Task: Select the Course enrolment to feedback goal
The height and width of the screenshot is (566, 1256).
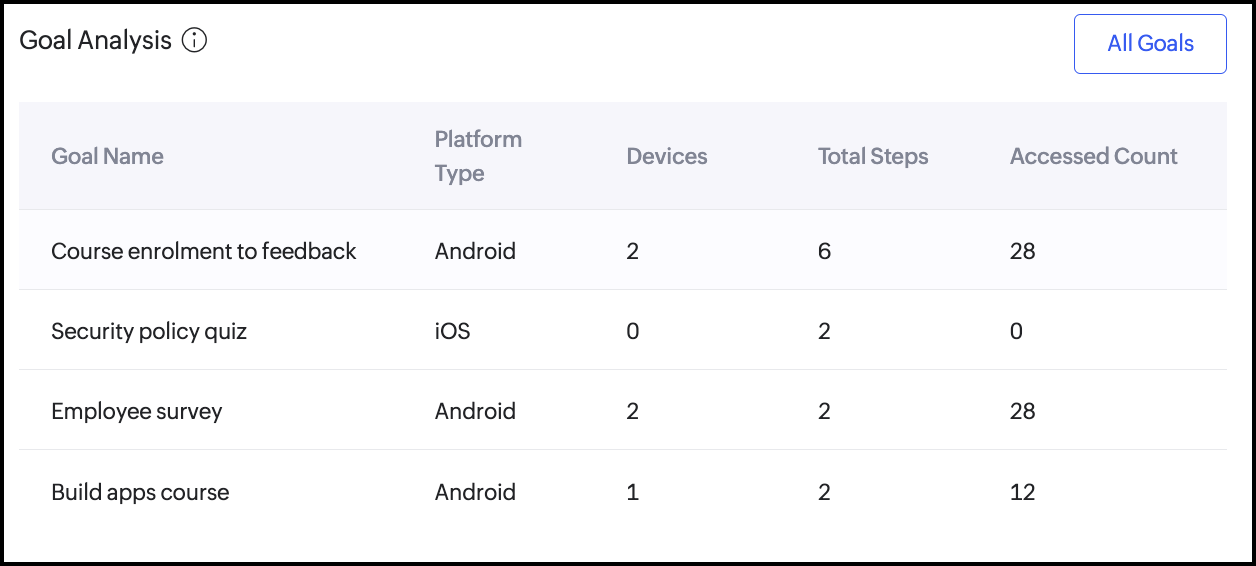Action: pos(203,251)
